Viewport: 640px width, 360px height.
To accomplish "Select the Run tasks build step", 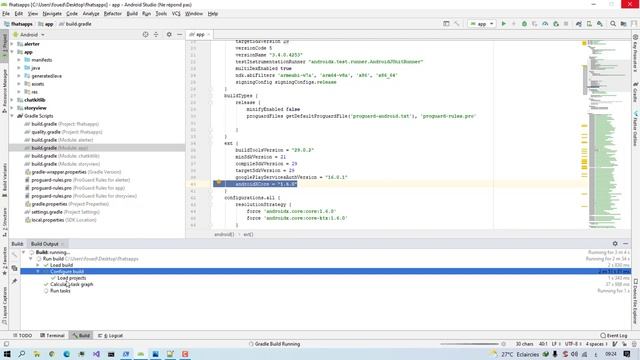I will pyautogui.click(x=60, y=291).
